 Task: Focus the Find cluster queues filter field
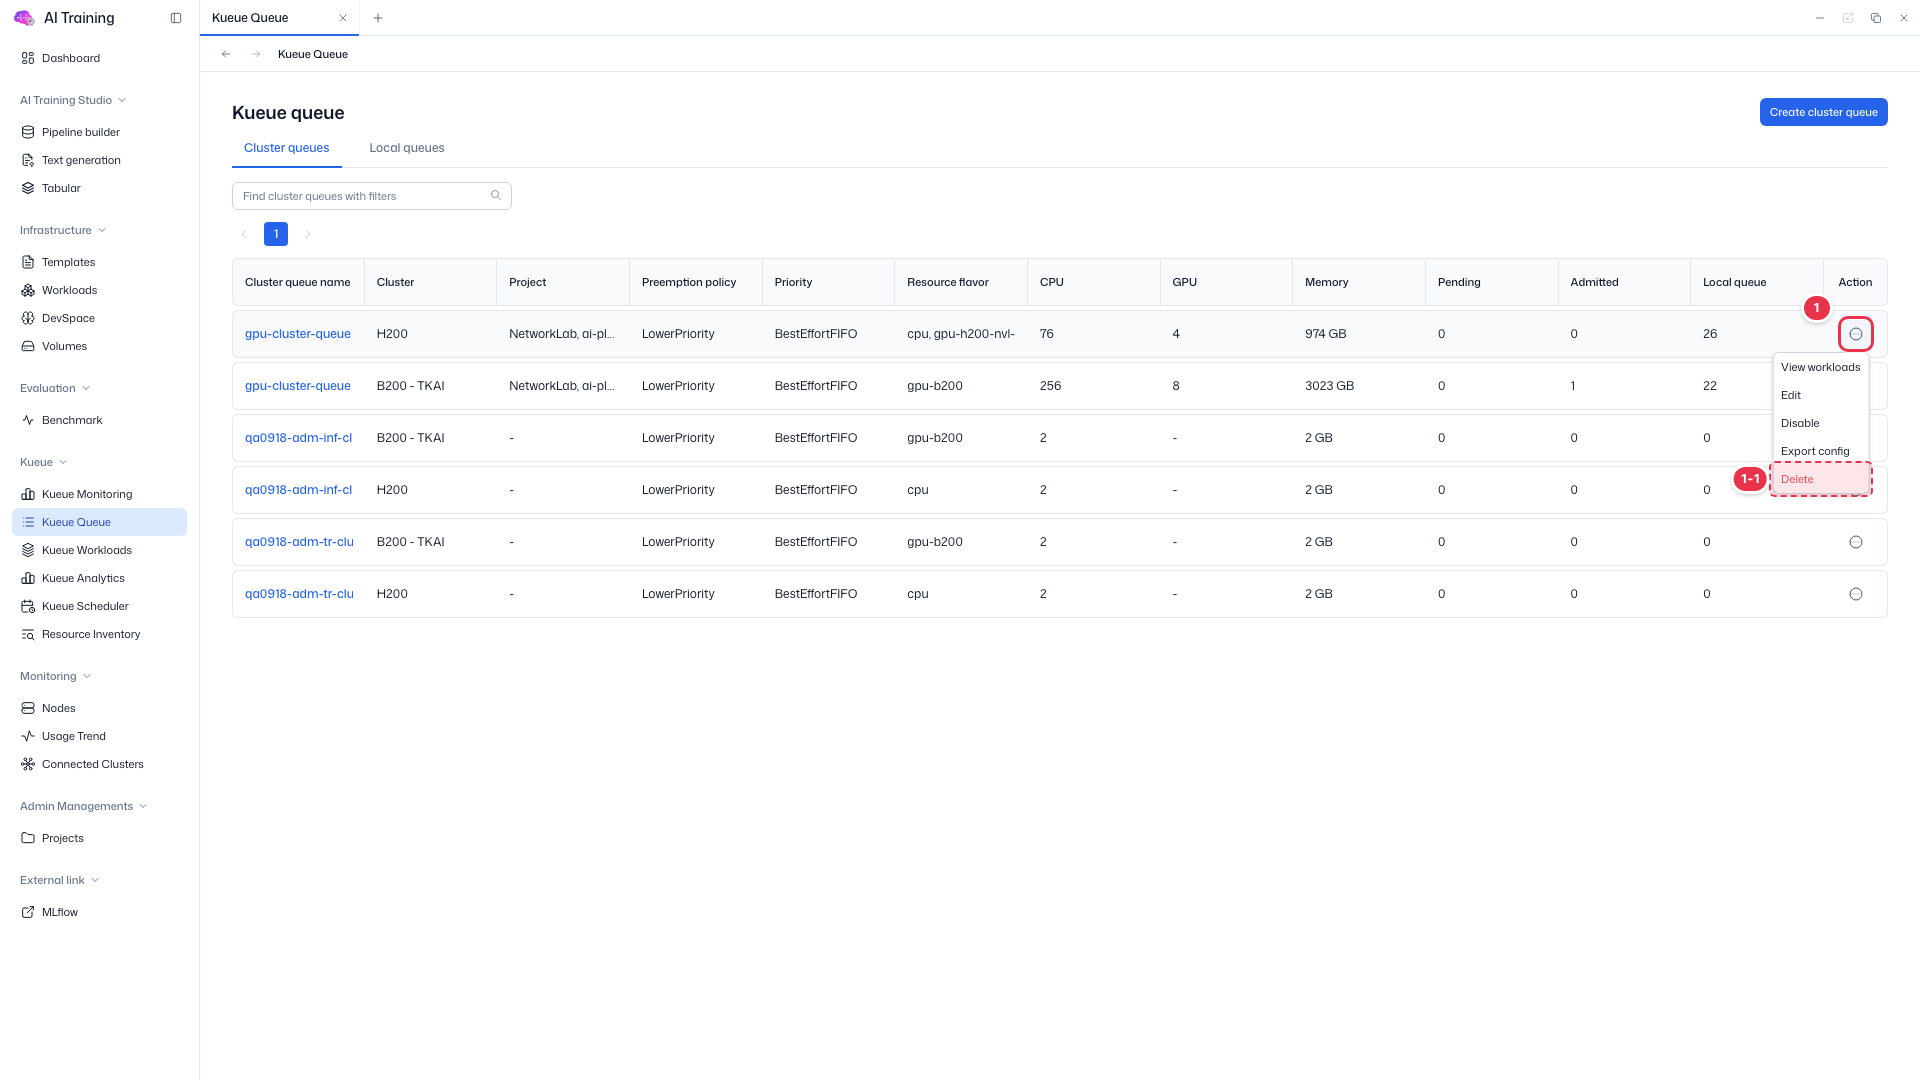click(372, 196)
